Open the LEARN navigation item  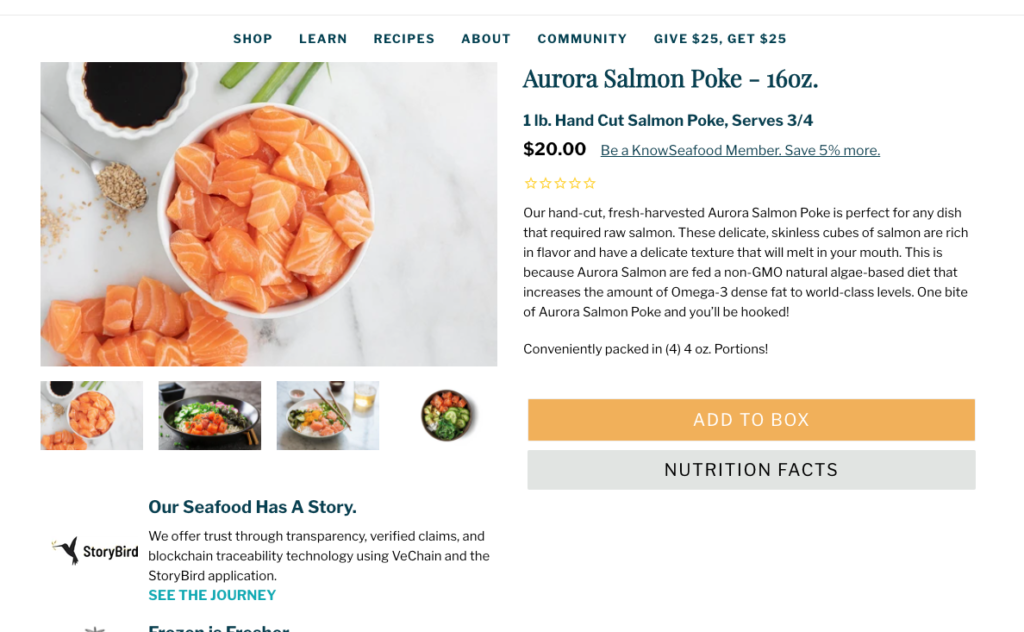pyautogui.click(x=323, y=39)
